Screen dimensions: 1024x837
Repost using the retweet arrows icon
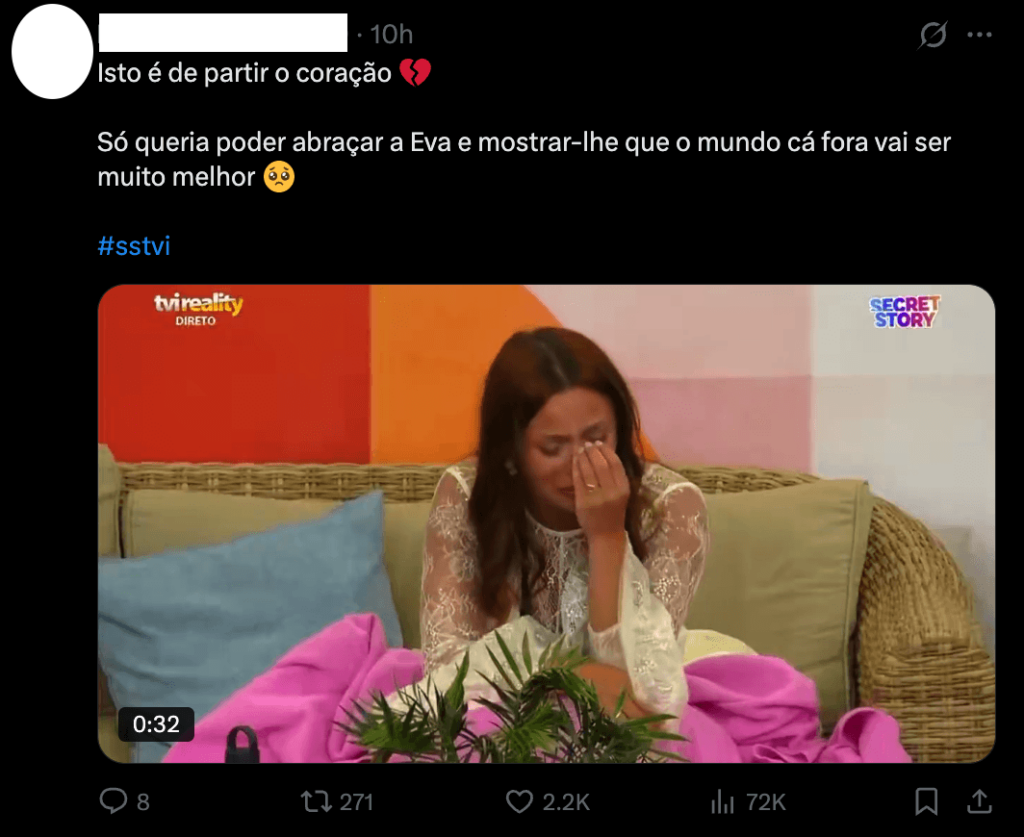click(316, 801)
